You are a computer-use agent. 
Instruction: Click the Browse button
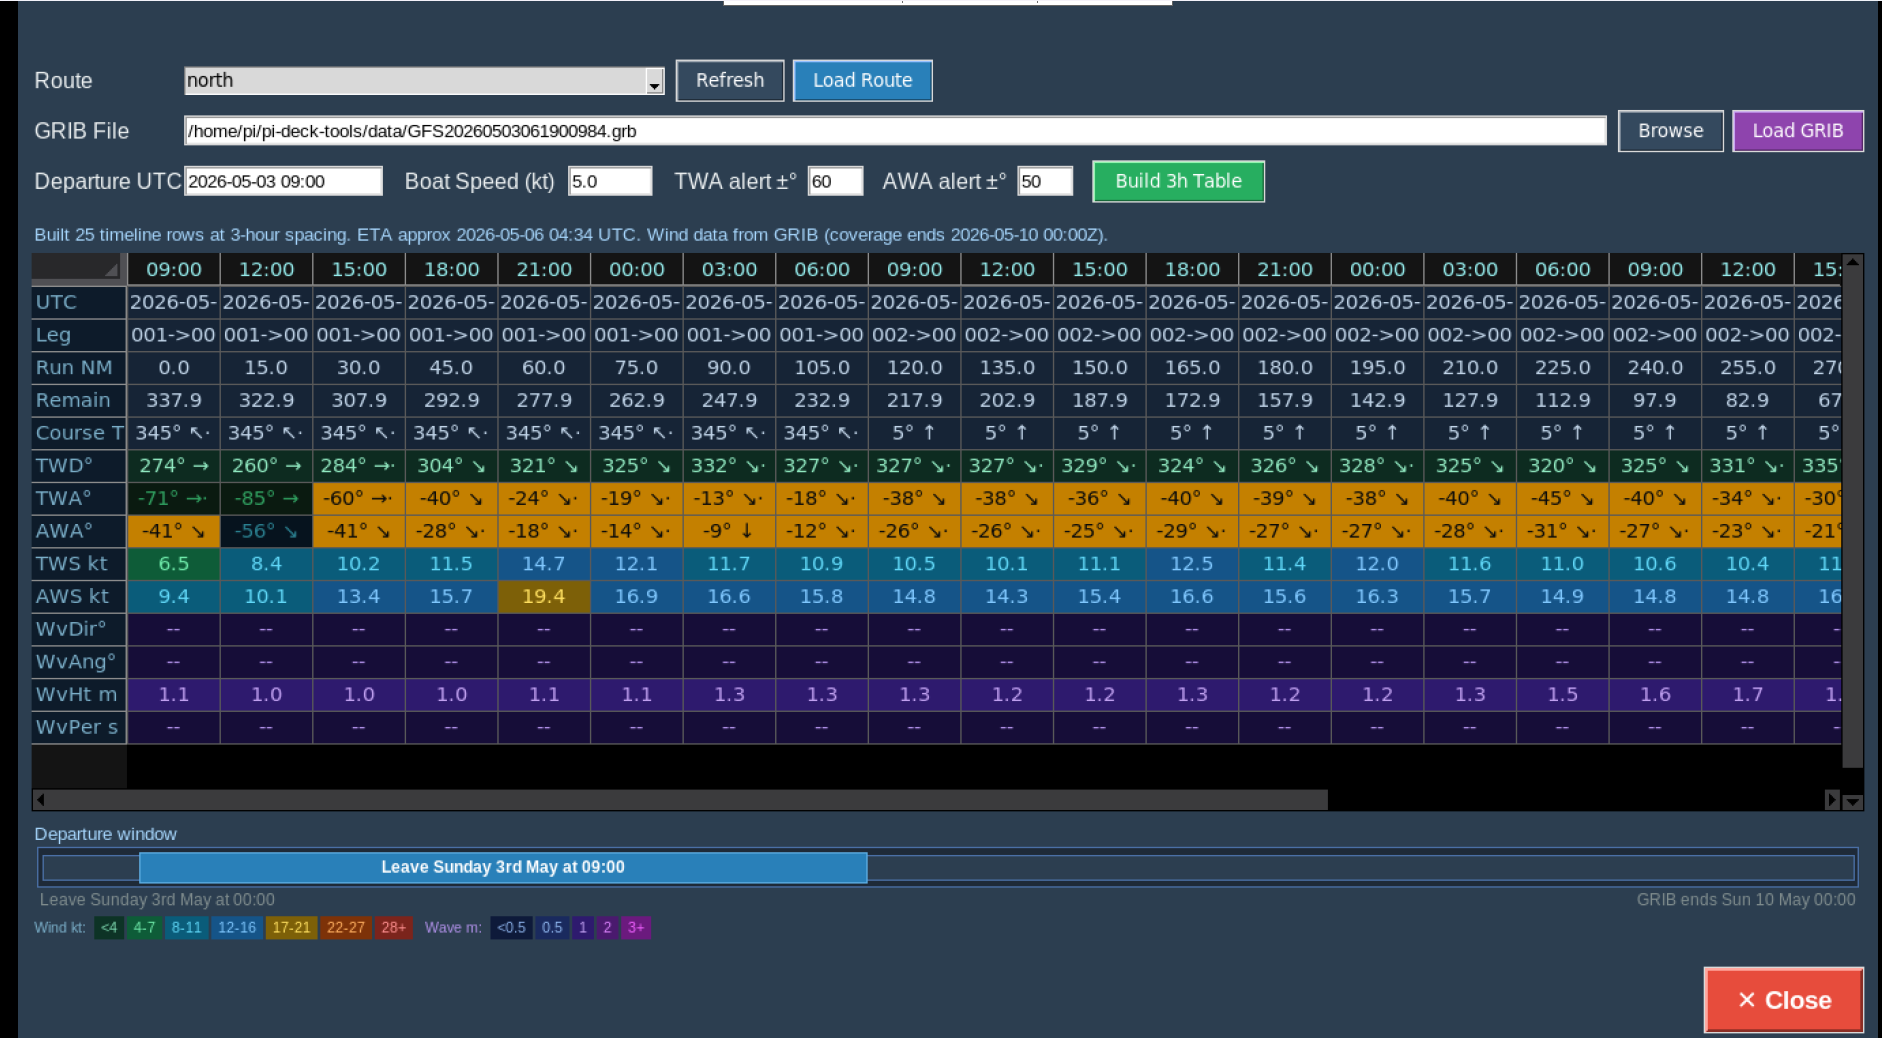click(1670, 131)
